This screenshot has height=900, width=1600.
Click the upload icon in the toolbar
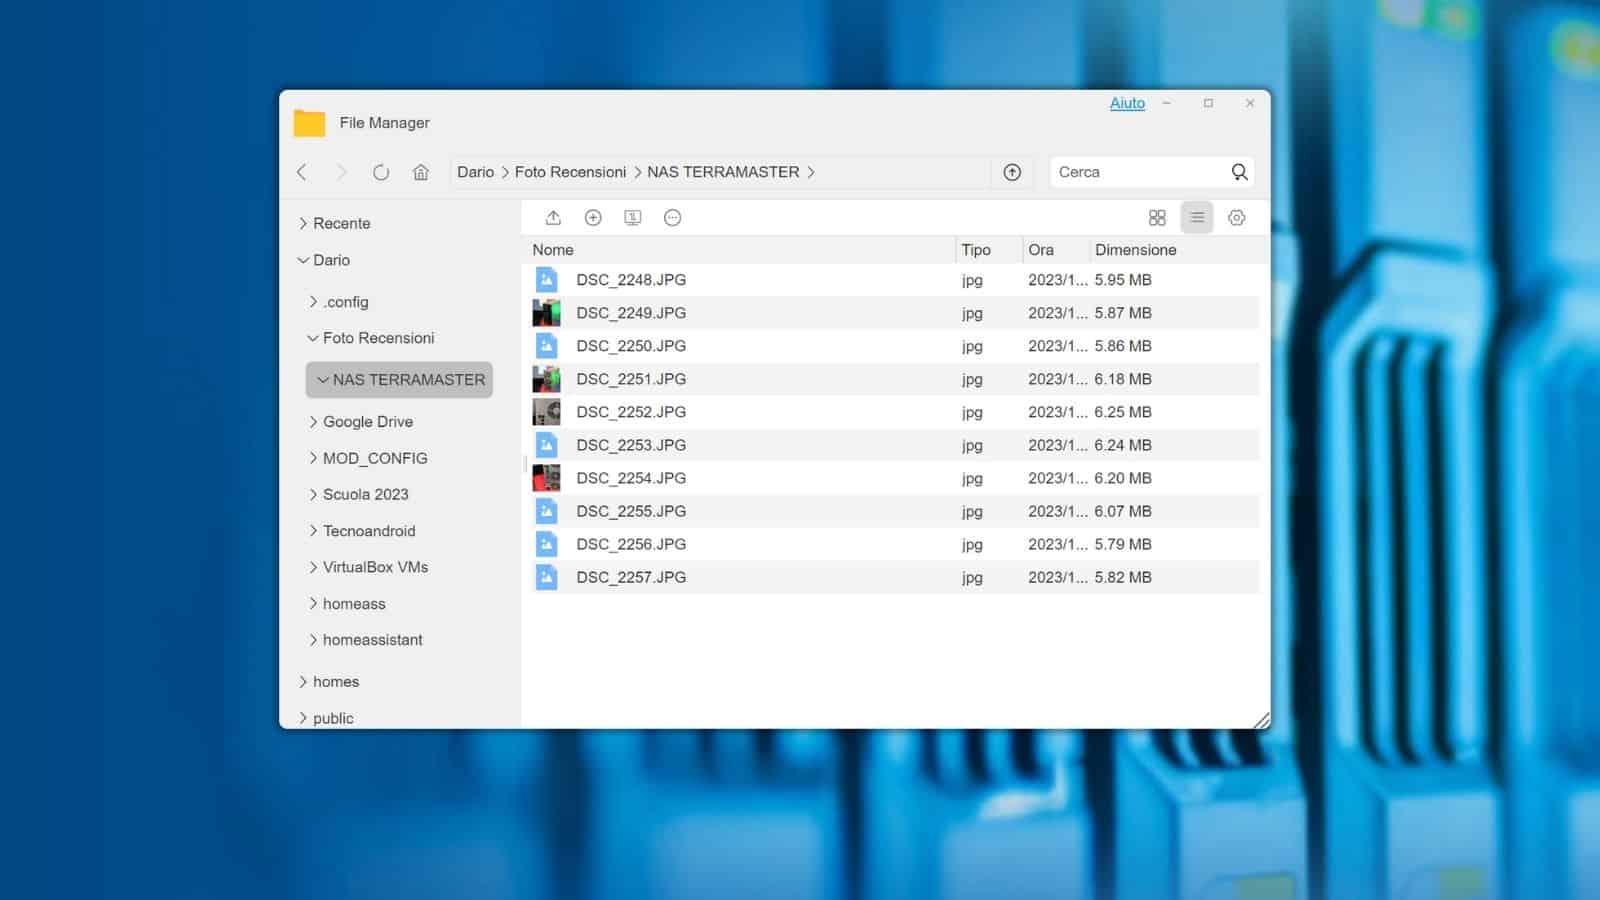[x=553, y=218]
